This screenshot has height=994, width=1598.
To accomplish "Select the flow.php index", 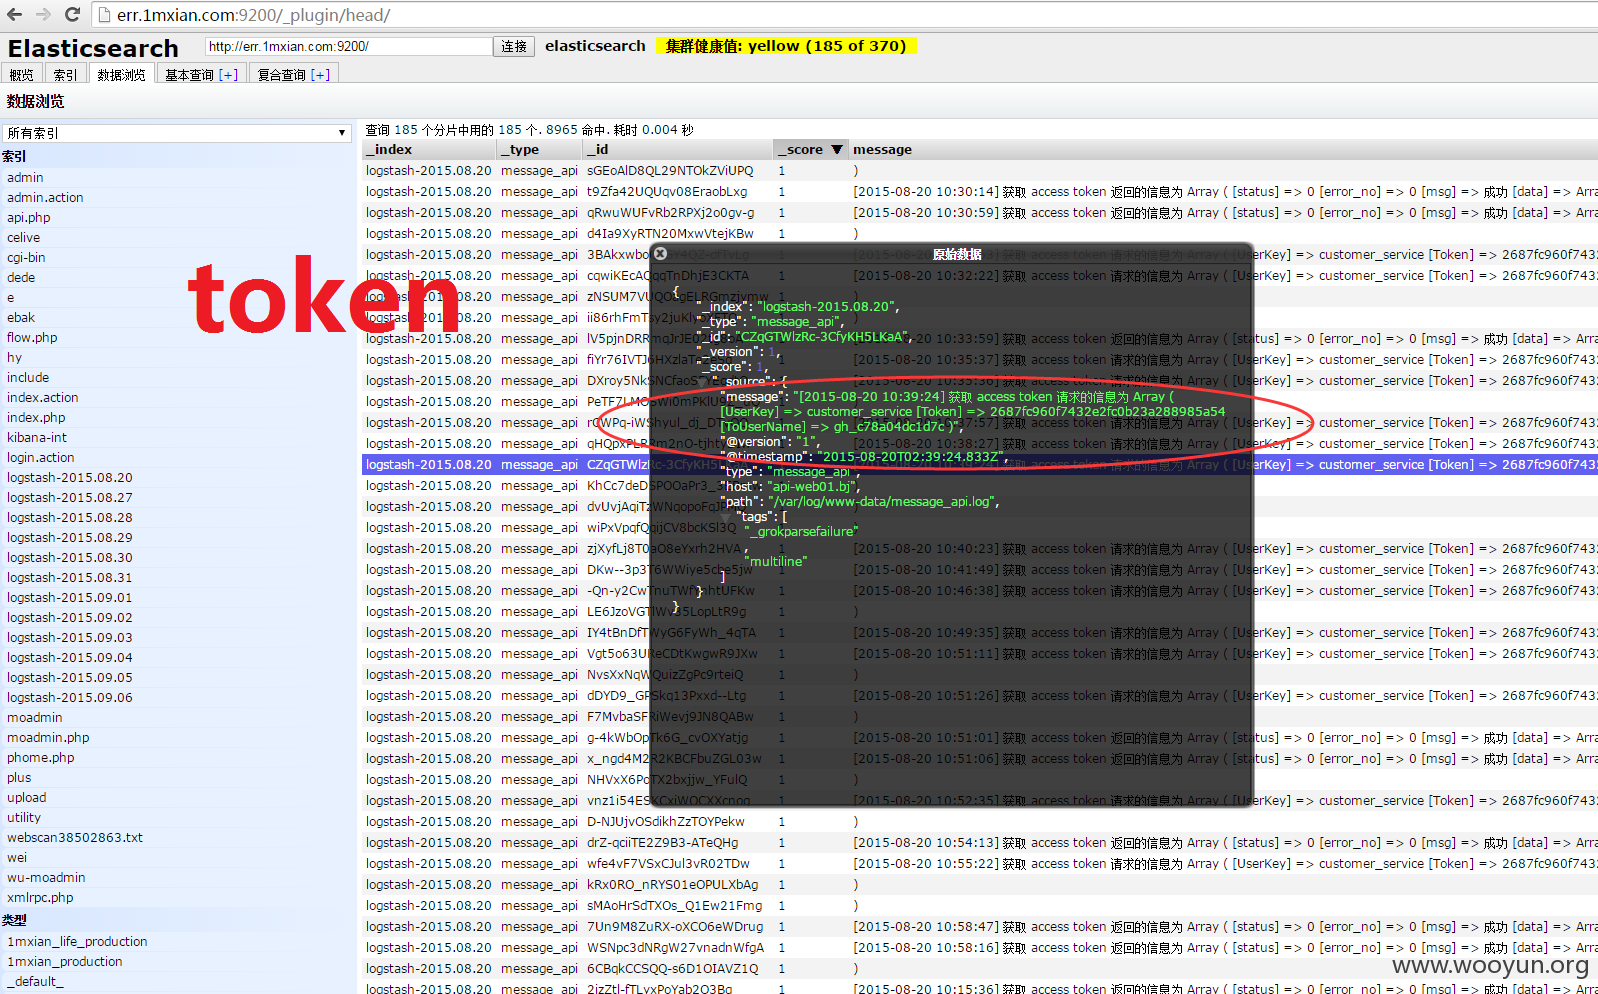I will click(x=32, y=338).
